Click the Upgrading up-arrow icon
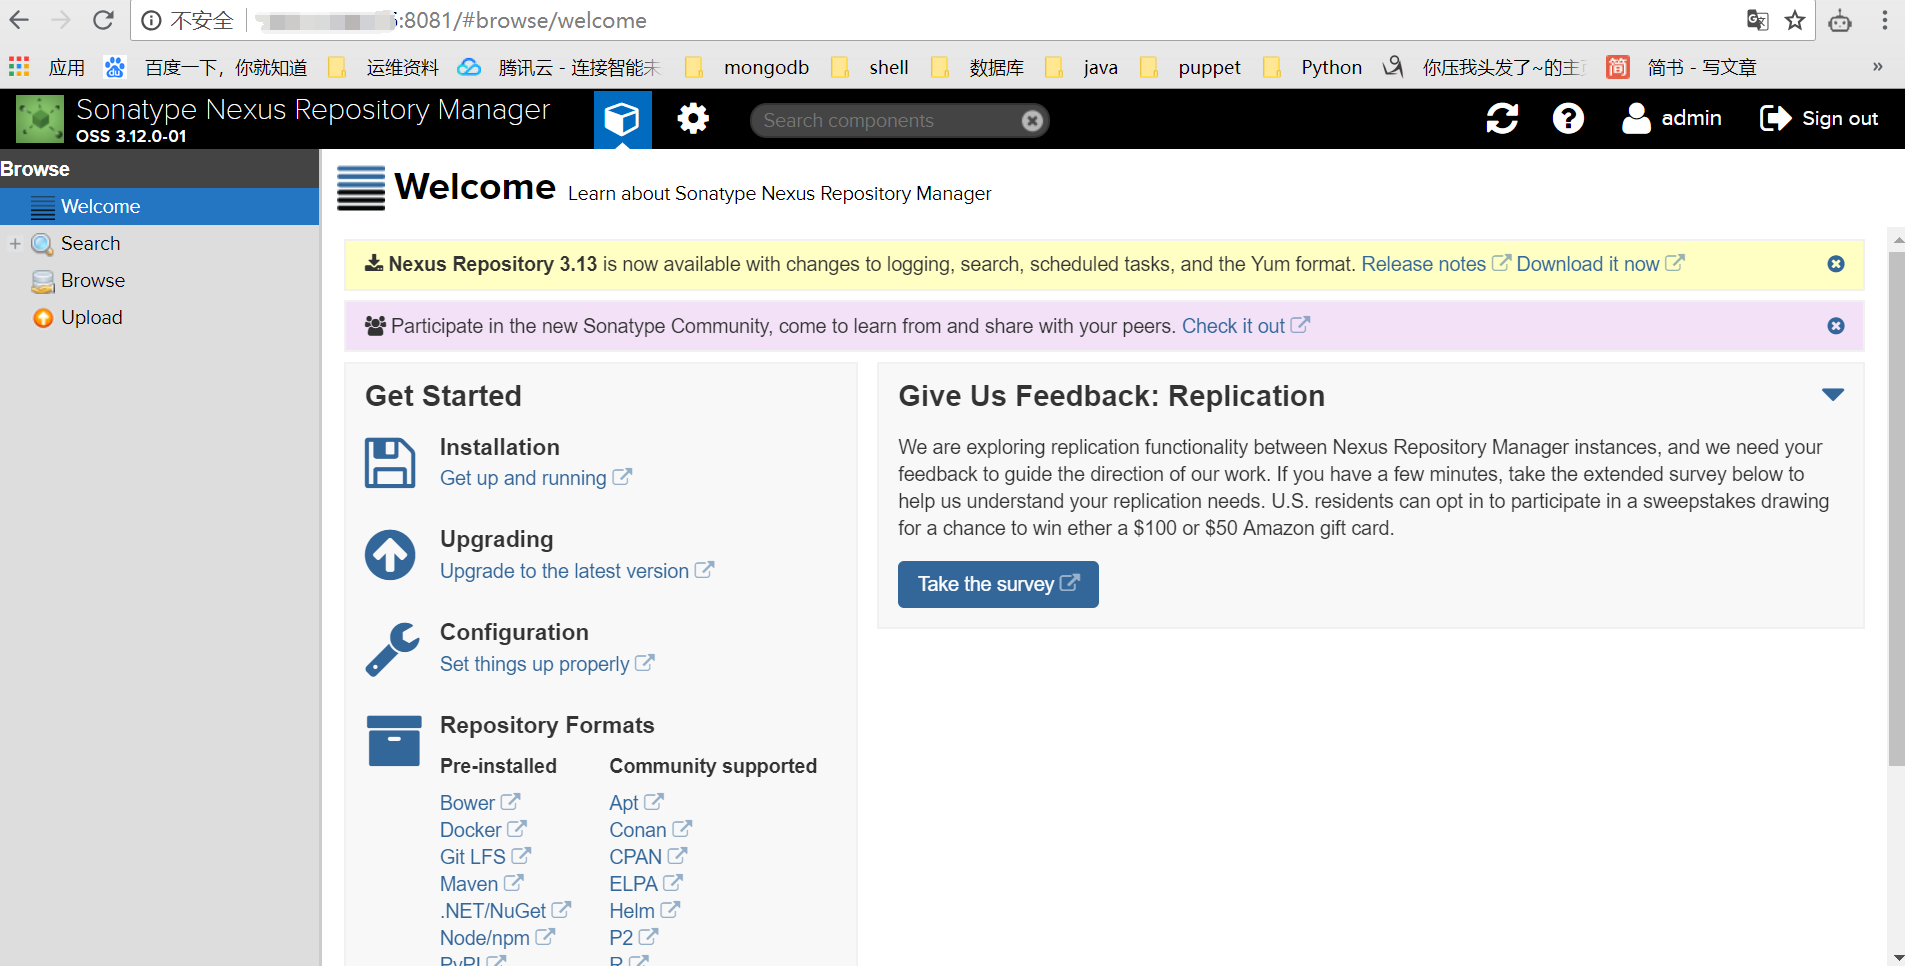This screenshot has width=1905, height=966. 390,555
